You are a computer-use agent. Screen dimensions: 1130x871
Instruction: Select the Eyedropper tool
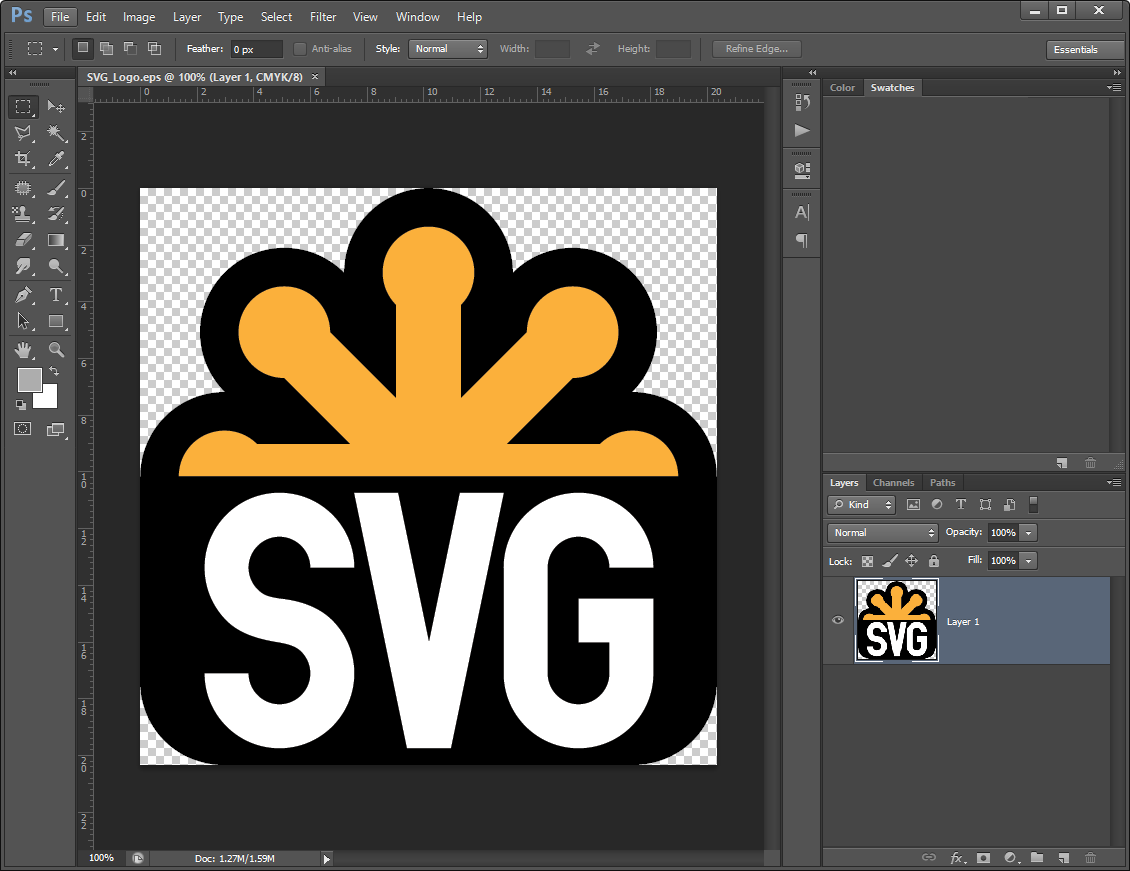(x=55, y=158)
